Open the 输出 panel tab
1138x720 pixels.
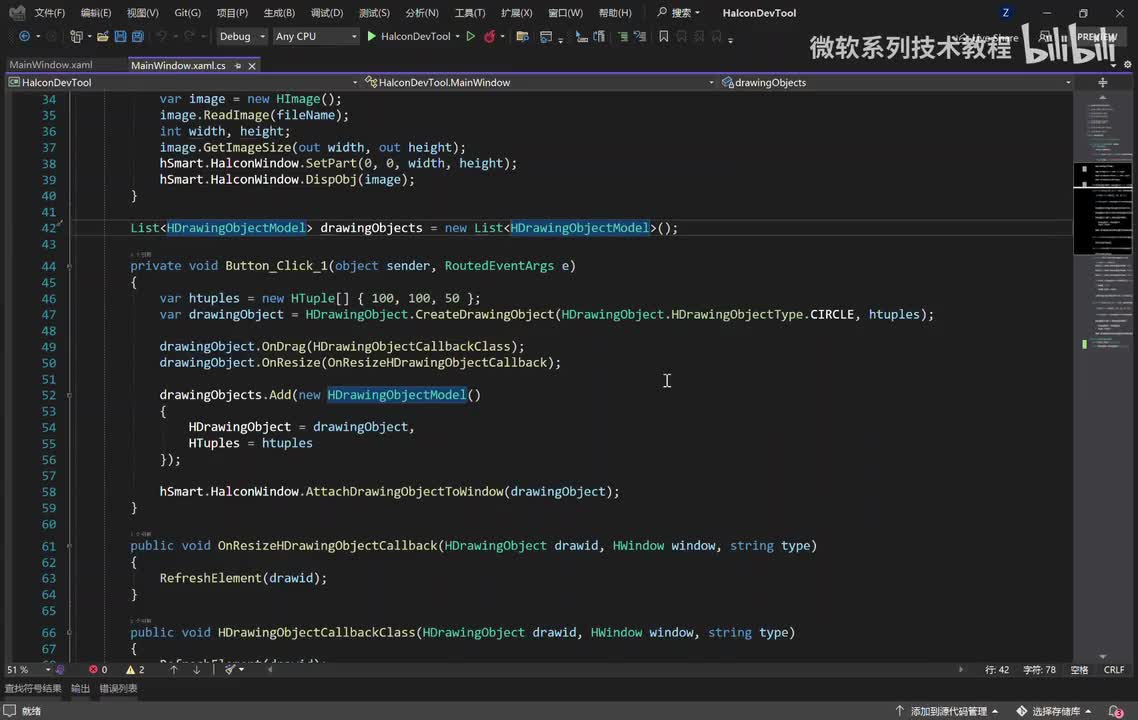point(81,688)
